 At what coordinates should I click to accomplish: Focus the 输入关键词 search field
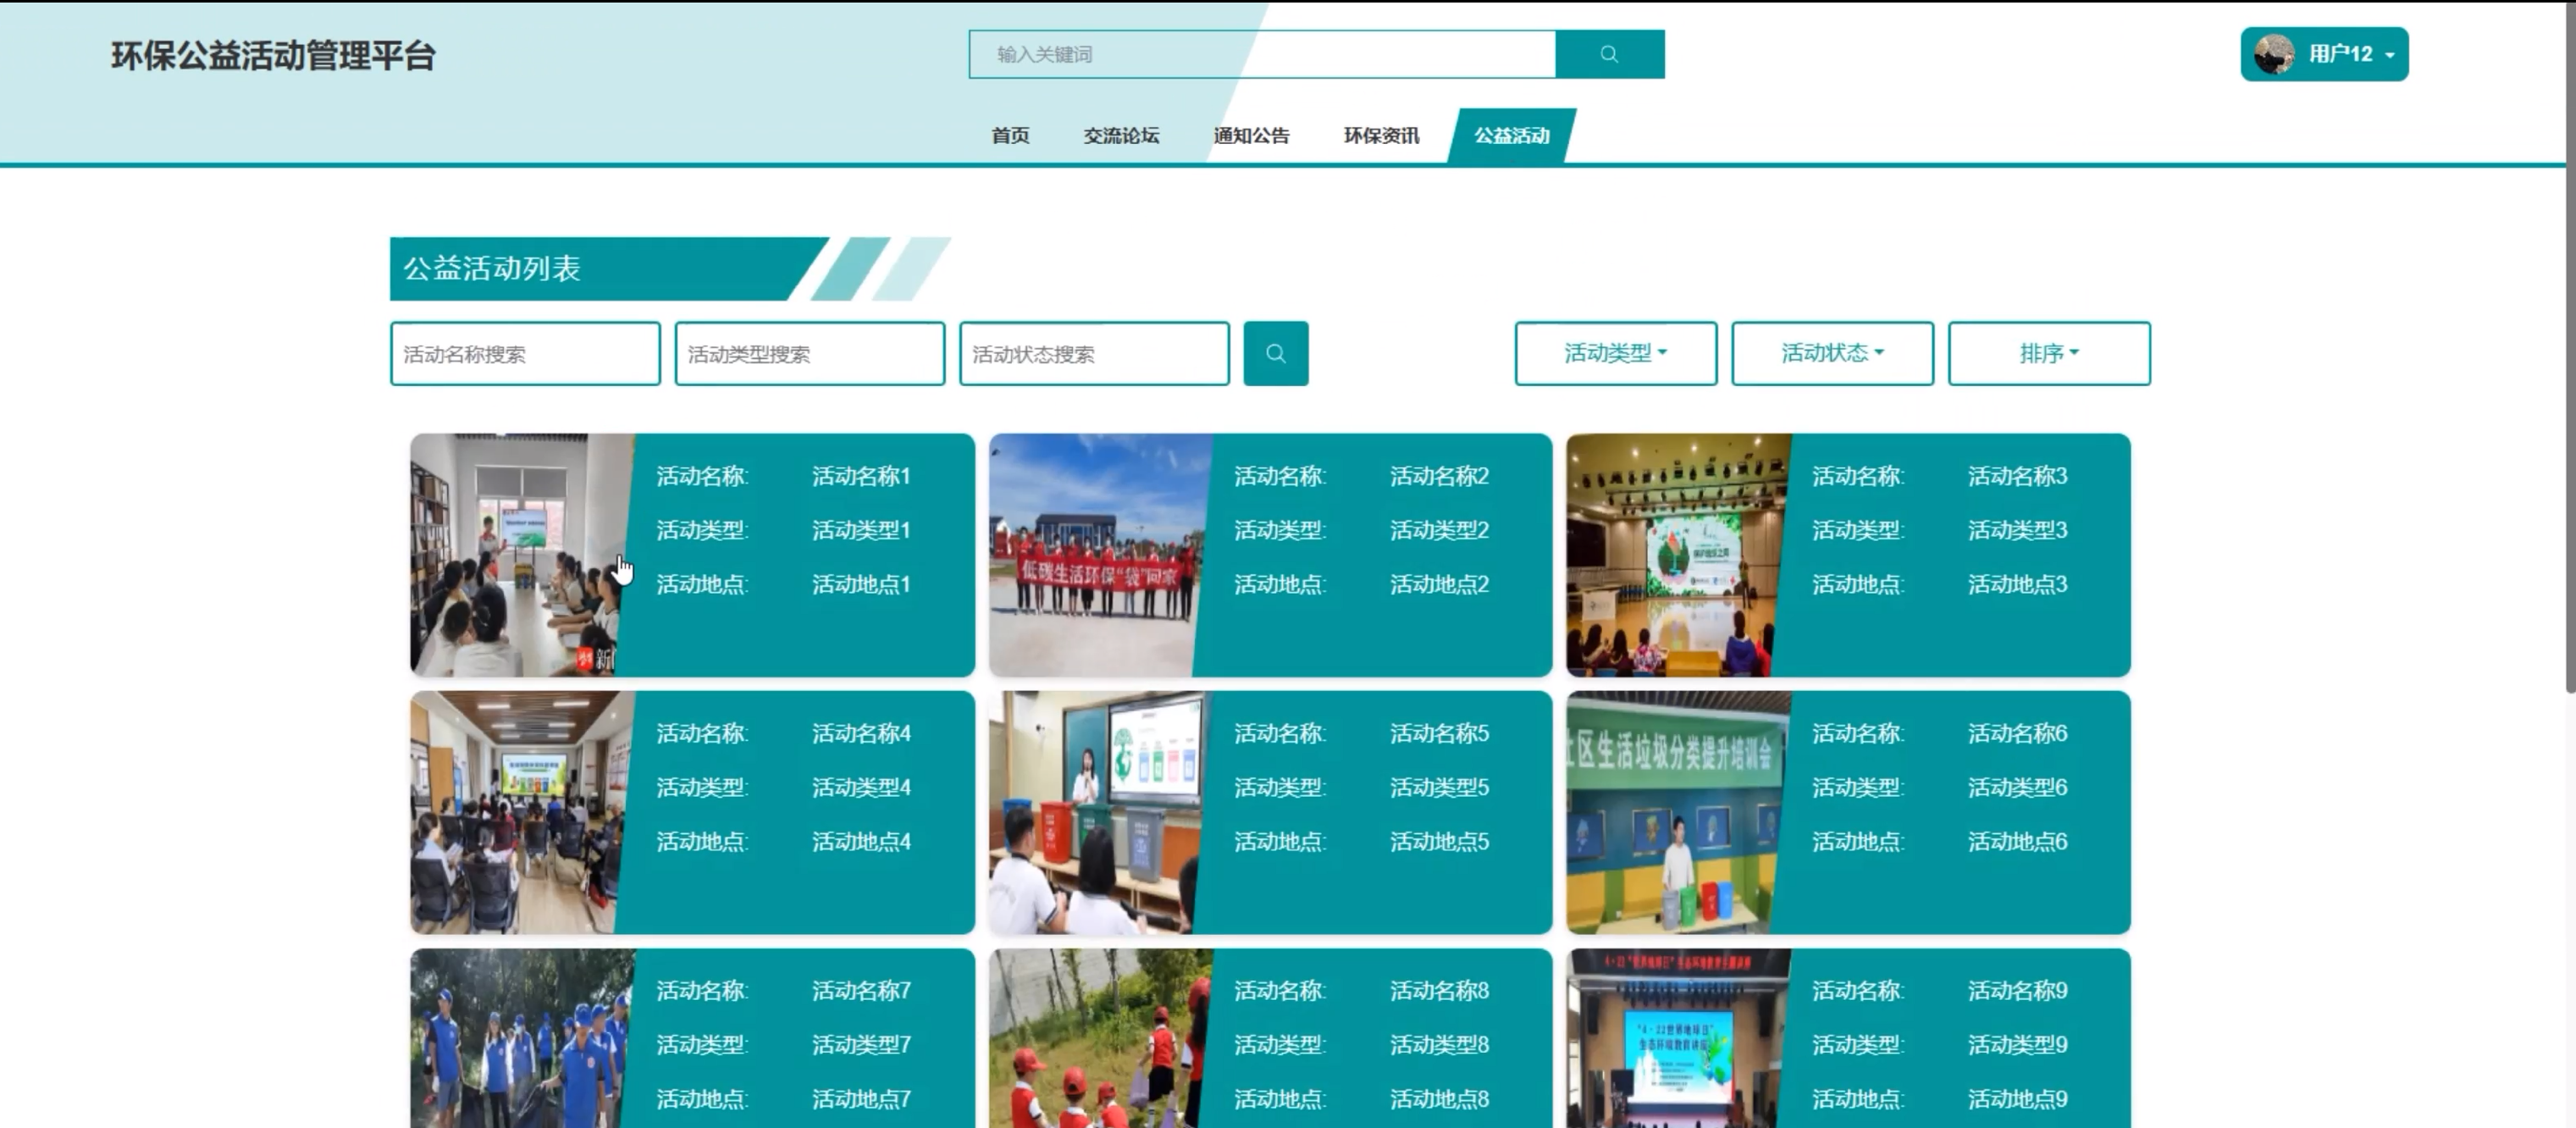pos(1262,54)
